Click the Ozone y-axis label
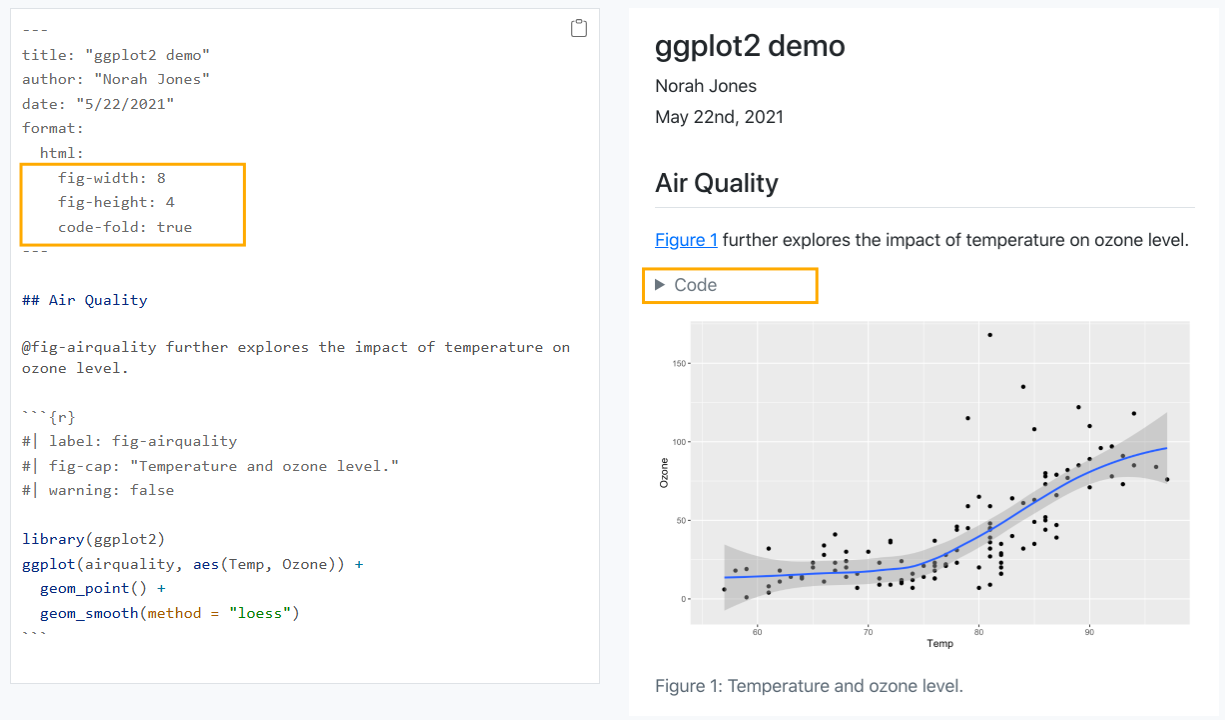1225x720 pixels. point(664,473)
